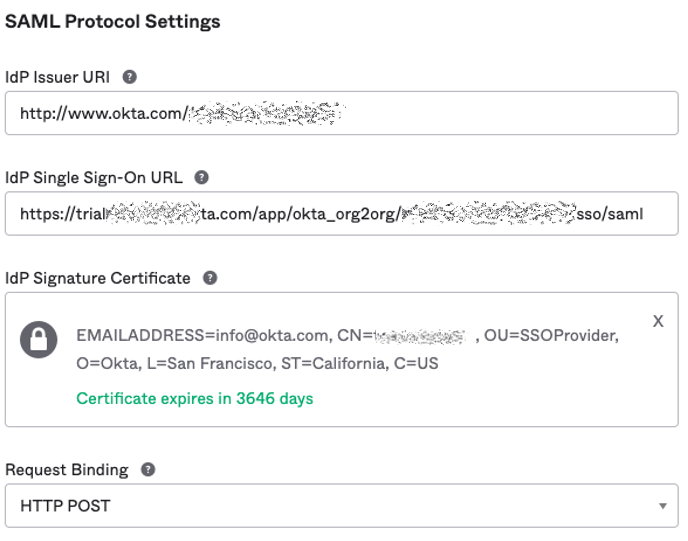This screenshot has width=688, height=541.
Task: Open help tooltip for IdP Single Sign-On URL
Action: coord(201,177)
